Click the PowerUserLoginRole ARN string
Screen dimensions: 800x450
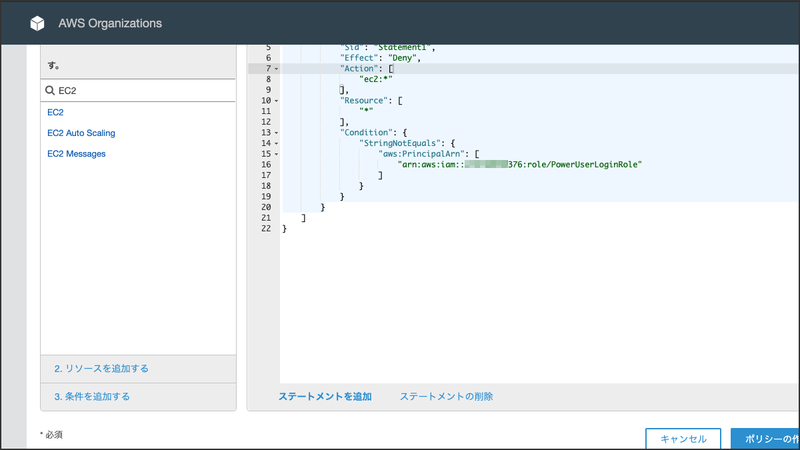(520, 165)
